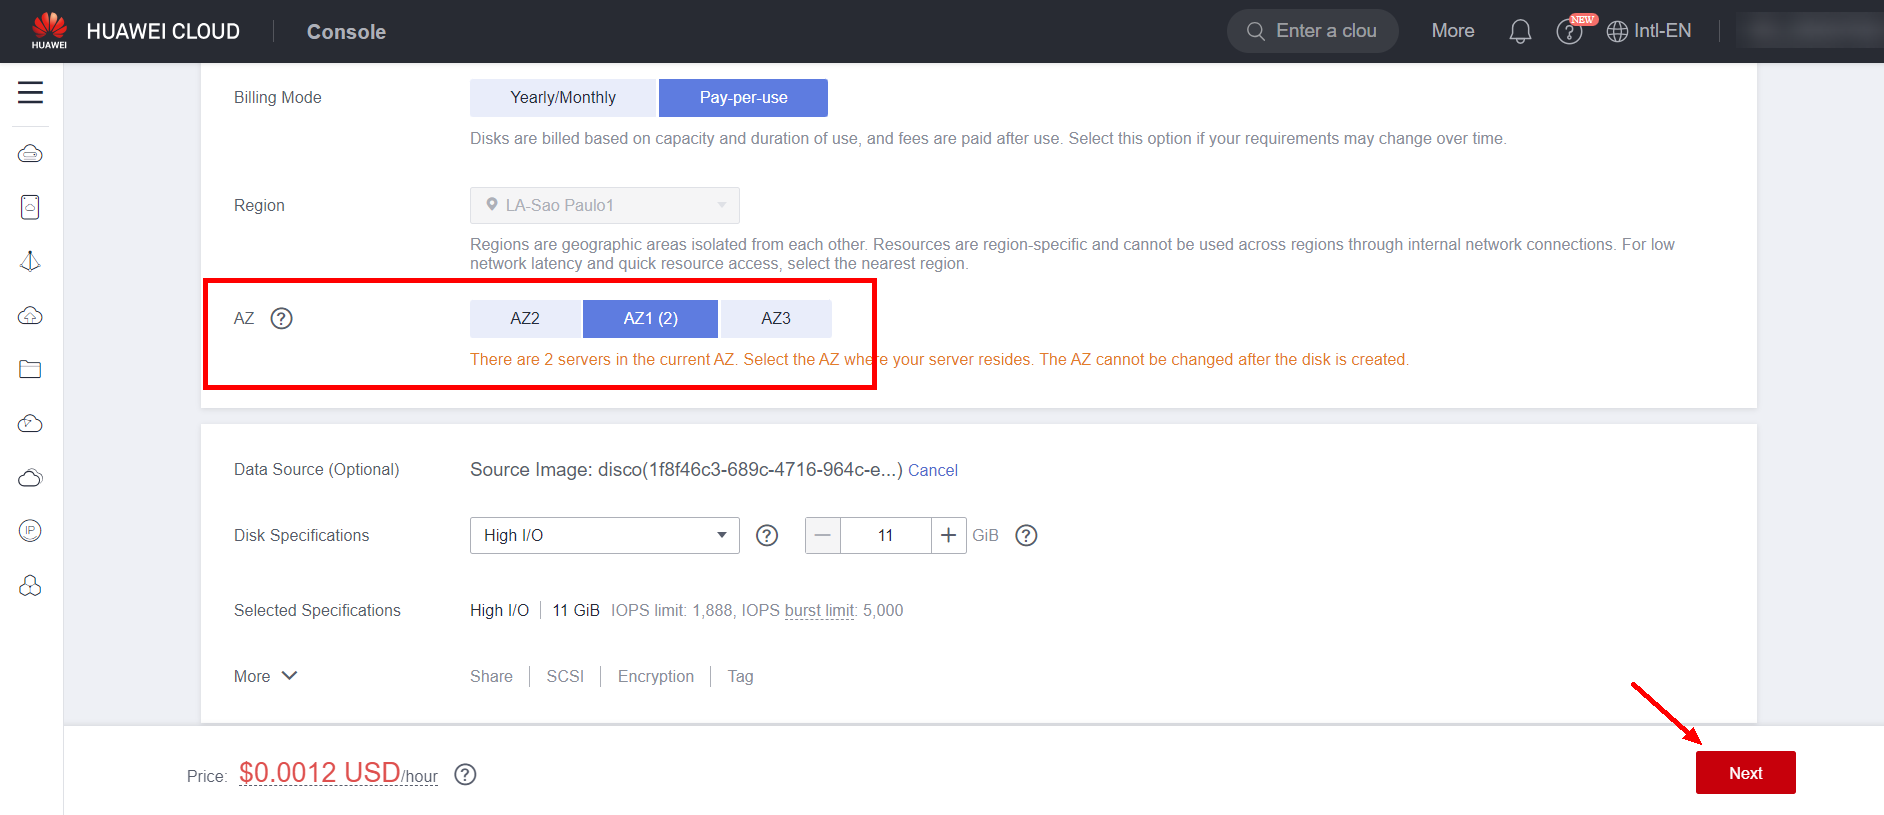Image resolution: width=1884 pixels, height=815 pixels.
Task: Open the Intl-EN language menu
Action: coord(1649,31)
